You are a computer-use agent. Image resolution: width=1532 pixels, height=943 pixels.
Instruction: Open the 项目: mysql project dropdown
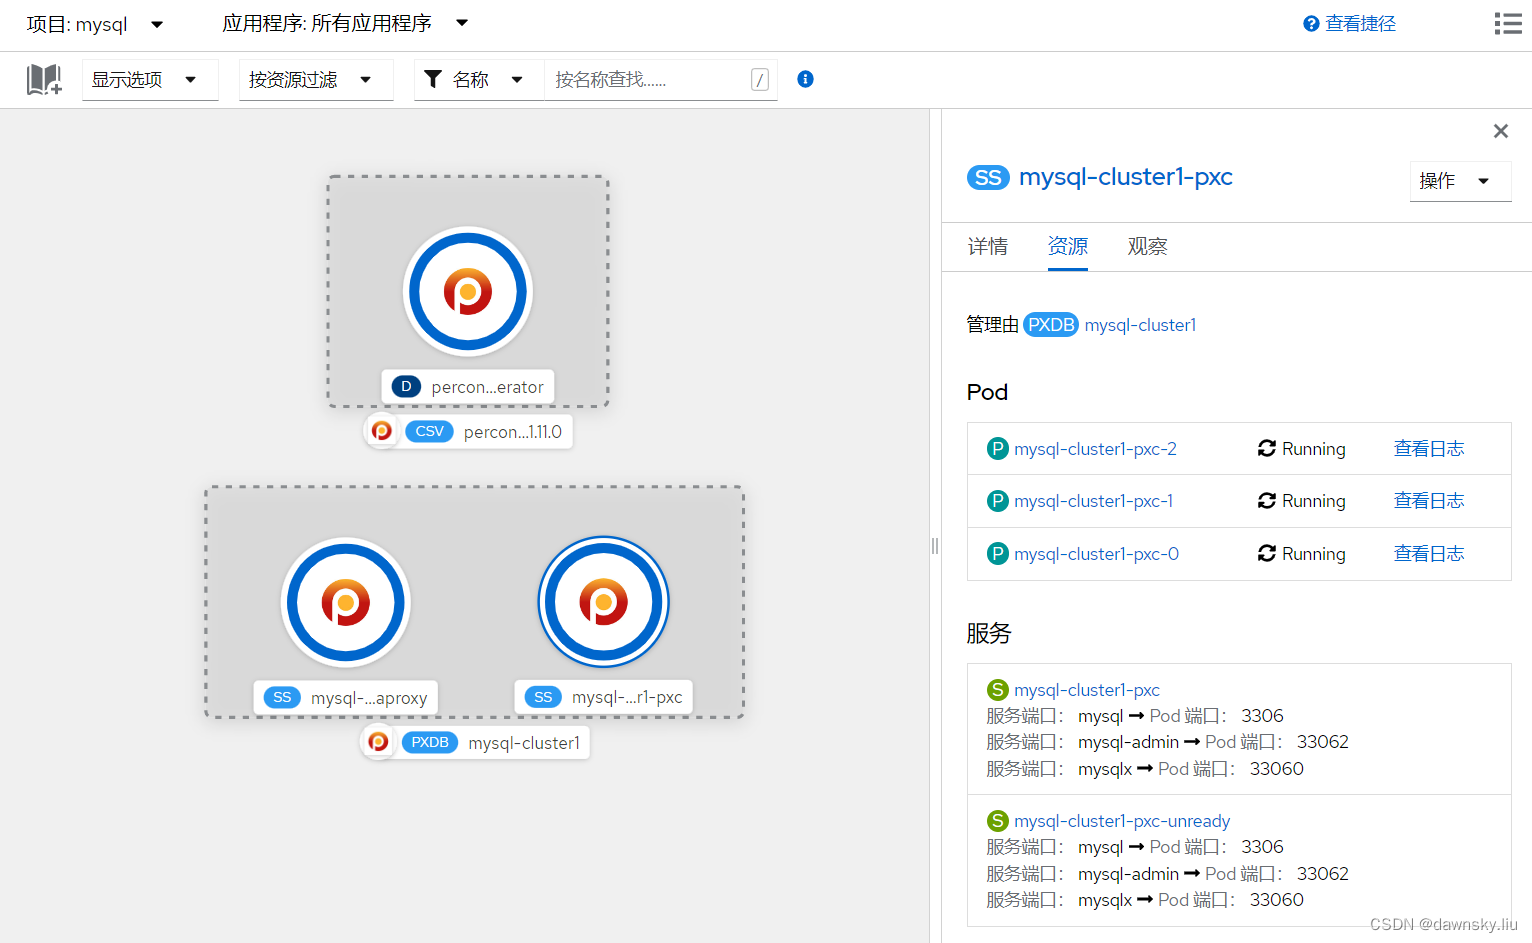tap(95, 24)
